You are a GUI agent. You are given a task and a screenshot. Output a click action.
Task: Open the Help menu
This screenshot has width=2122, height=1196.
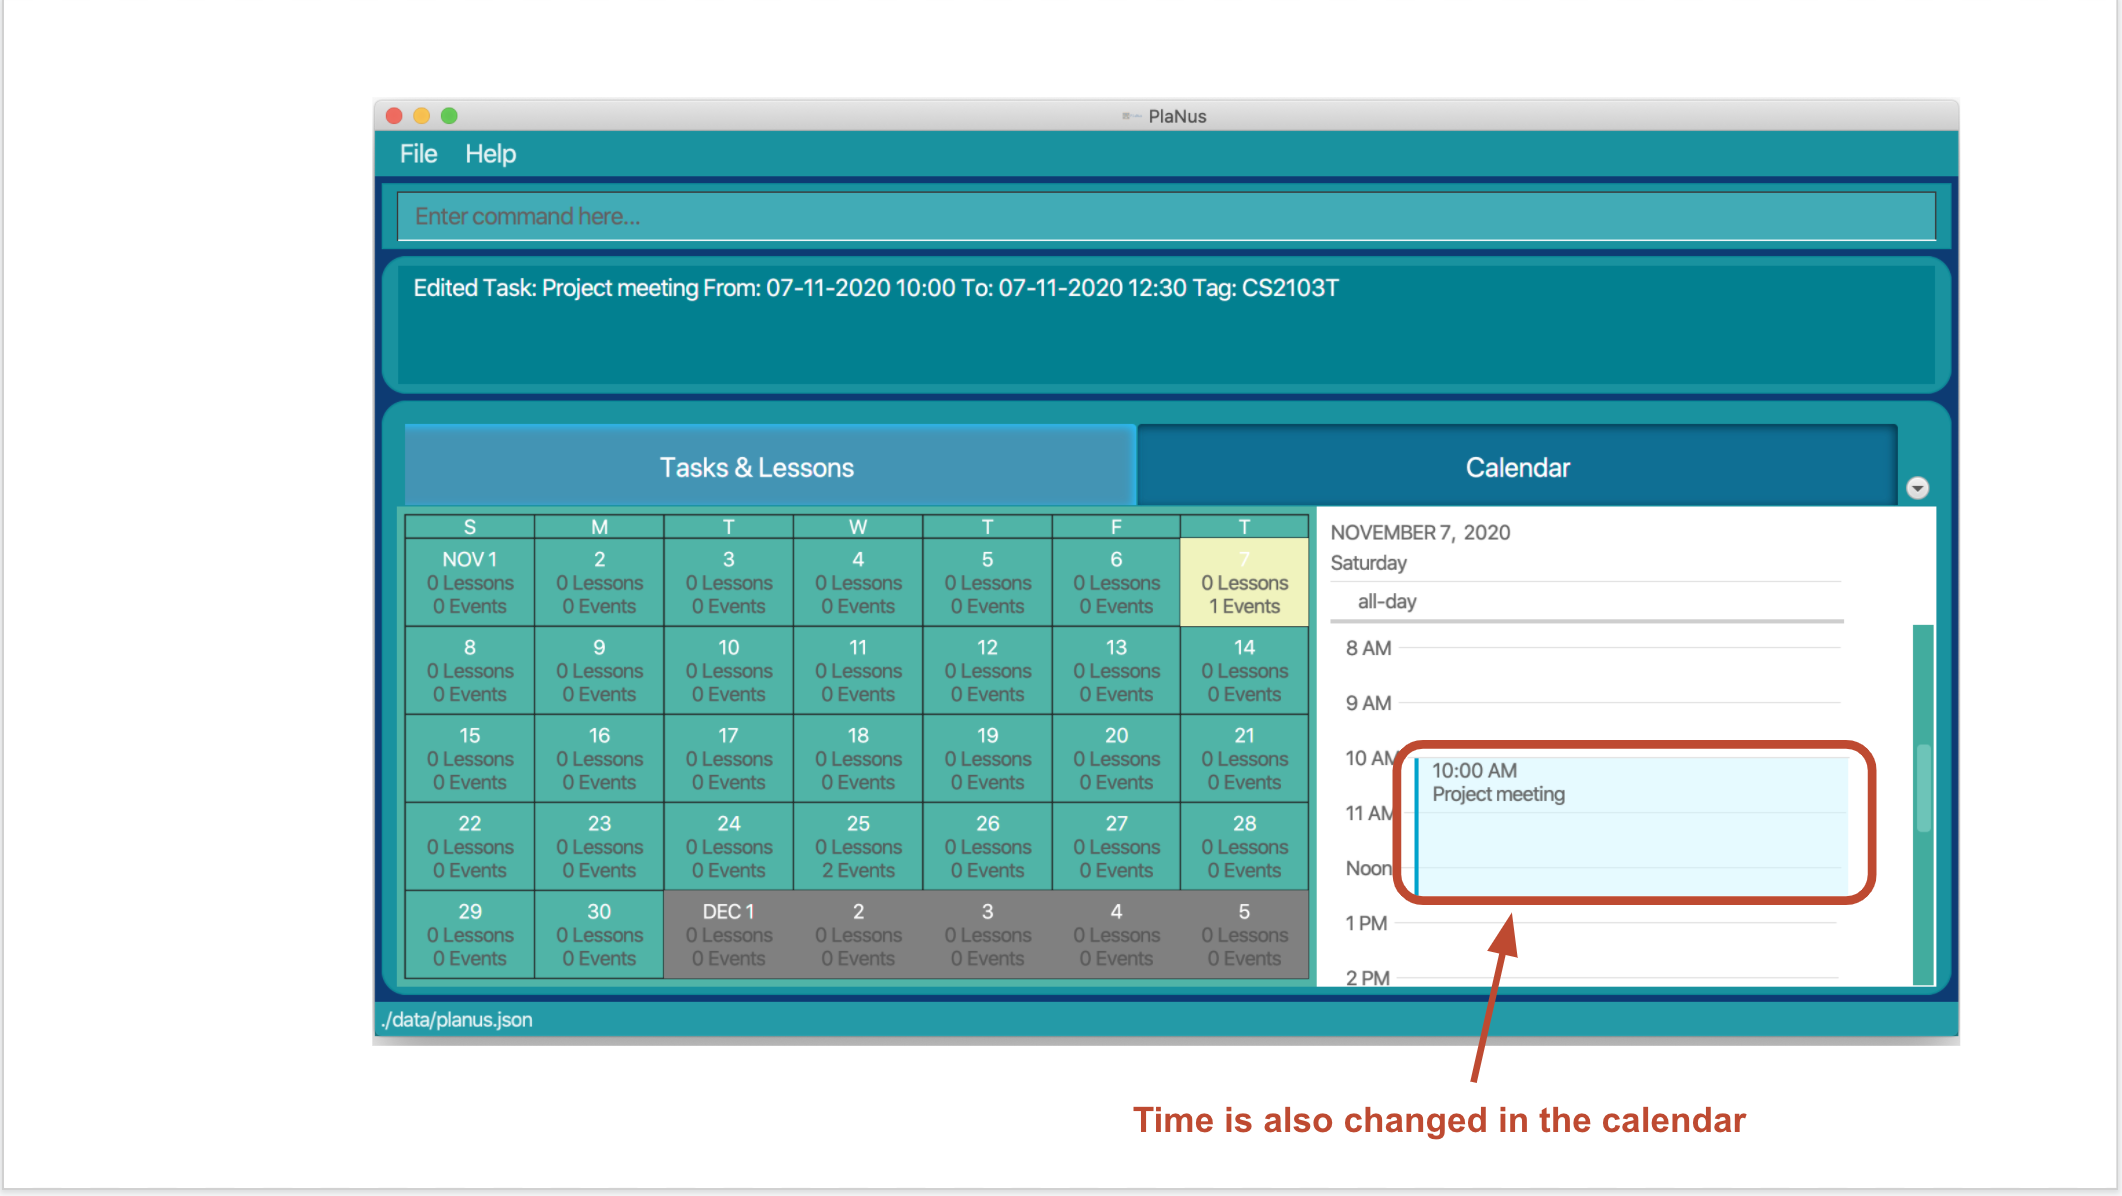pyautogui.click(x=490, y=154)
